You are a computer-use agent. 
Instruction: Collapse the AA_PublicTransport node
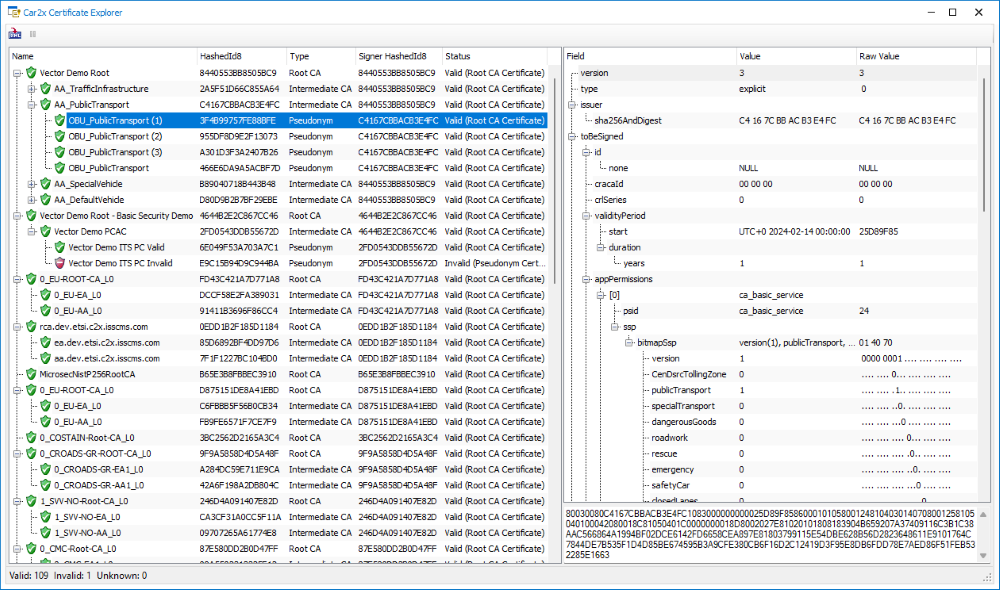pyautogui.click(x=31, y=105)
